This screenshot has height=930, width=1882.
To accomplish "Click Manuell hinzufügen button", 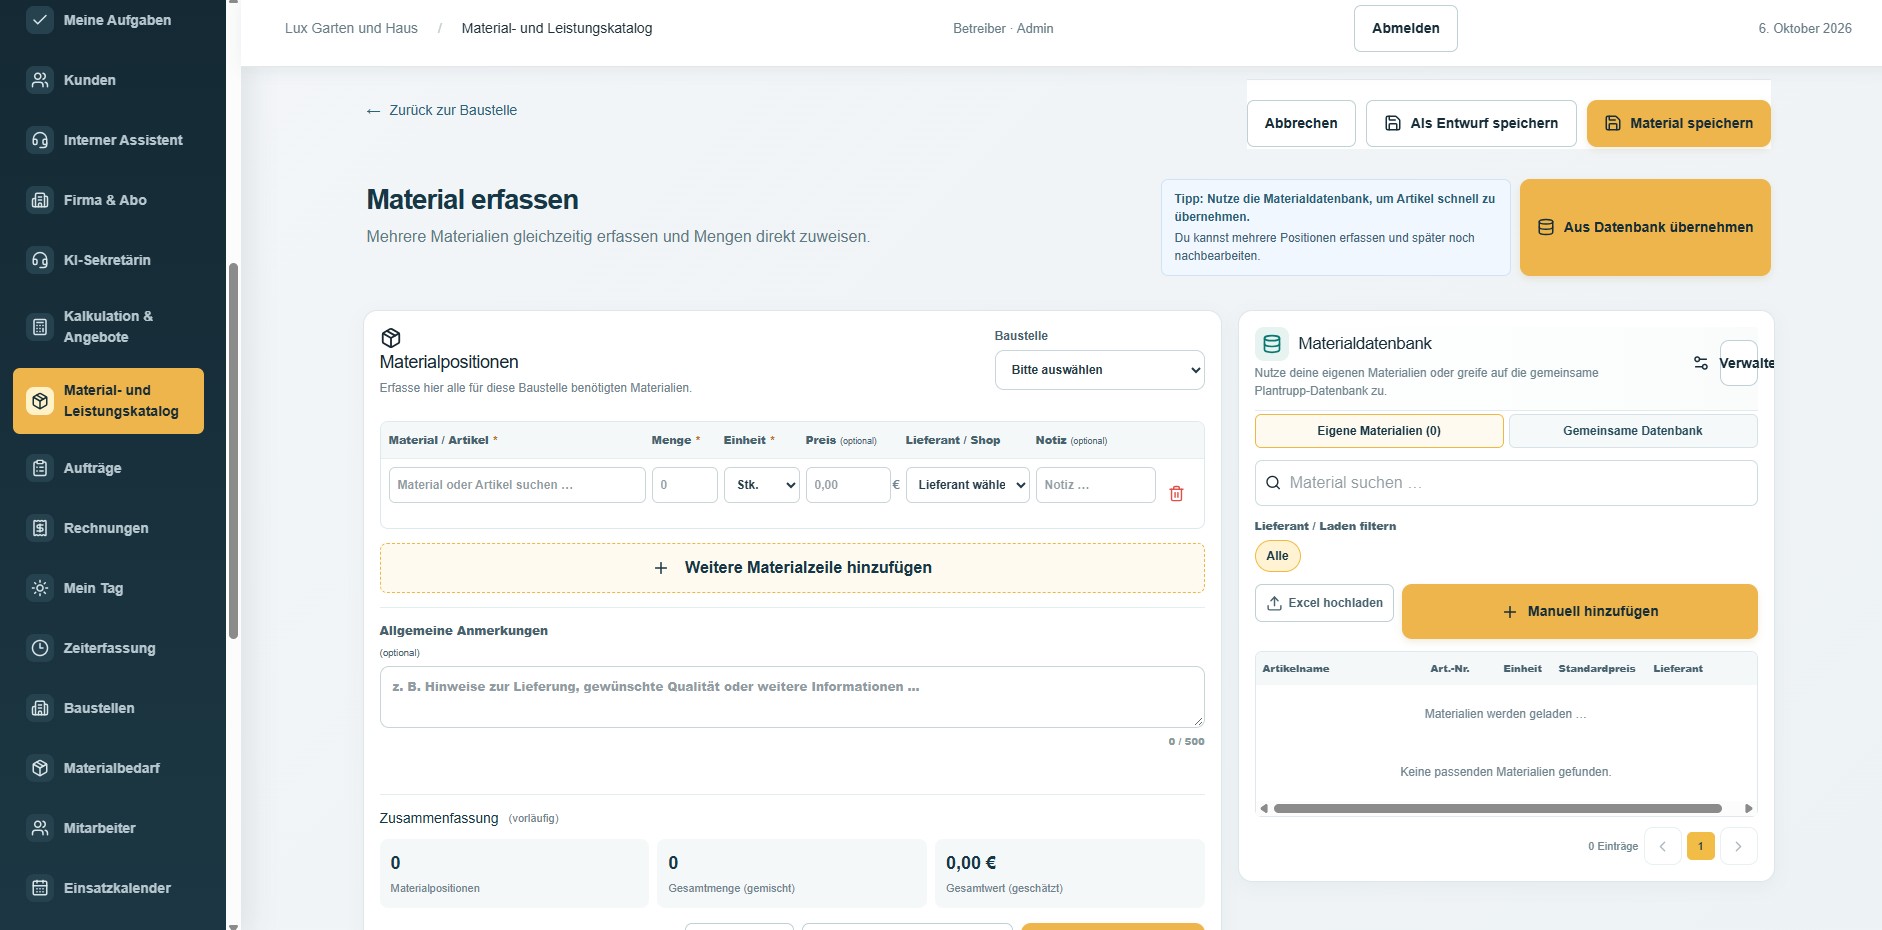I will click(x=1579, y=611).
